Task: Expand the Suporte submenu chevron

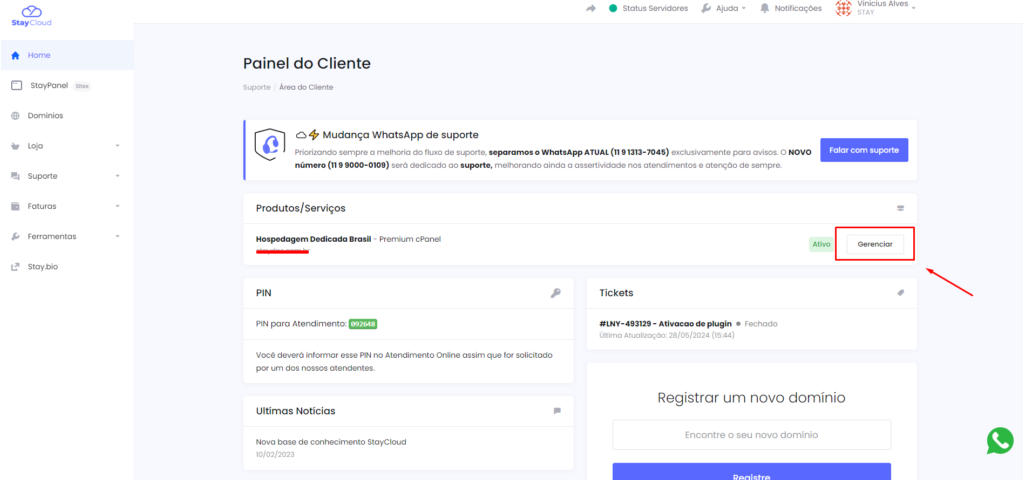Action: click(117, 176)
